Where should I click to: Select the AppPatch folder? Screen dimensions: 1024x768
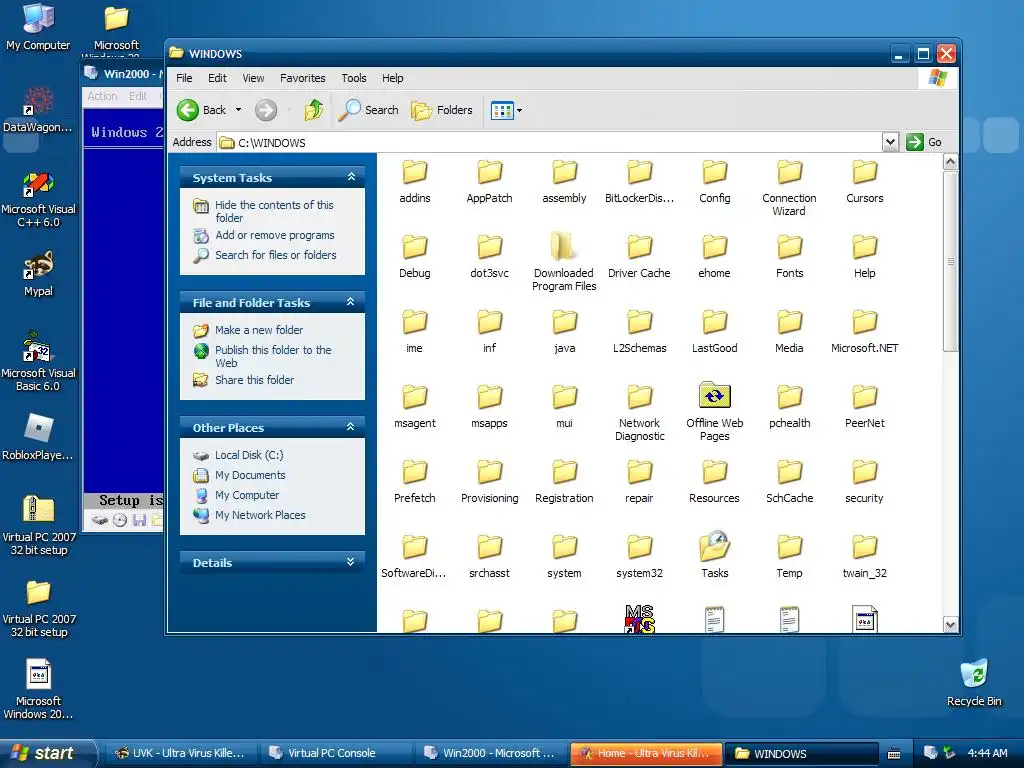(x=489, y=182)
